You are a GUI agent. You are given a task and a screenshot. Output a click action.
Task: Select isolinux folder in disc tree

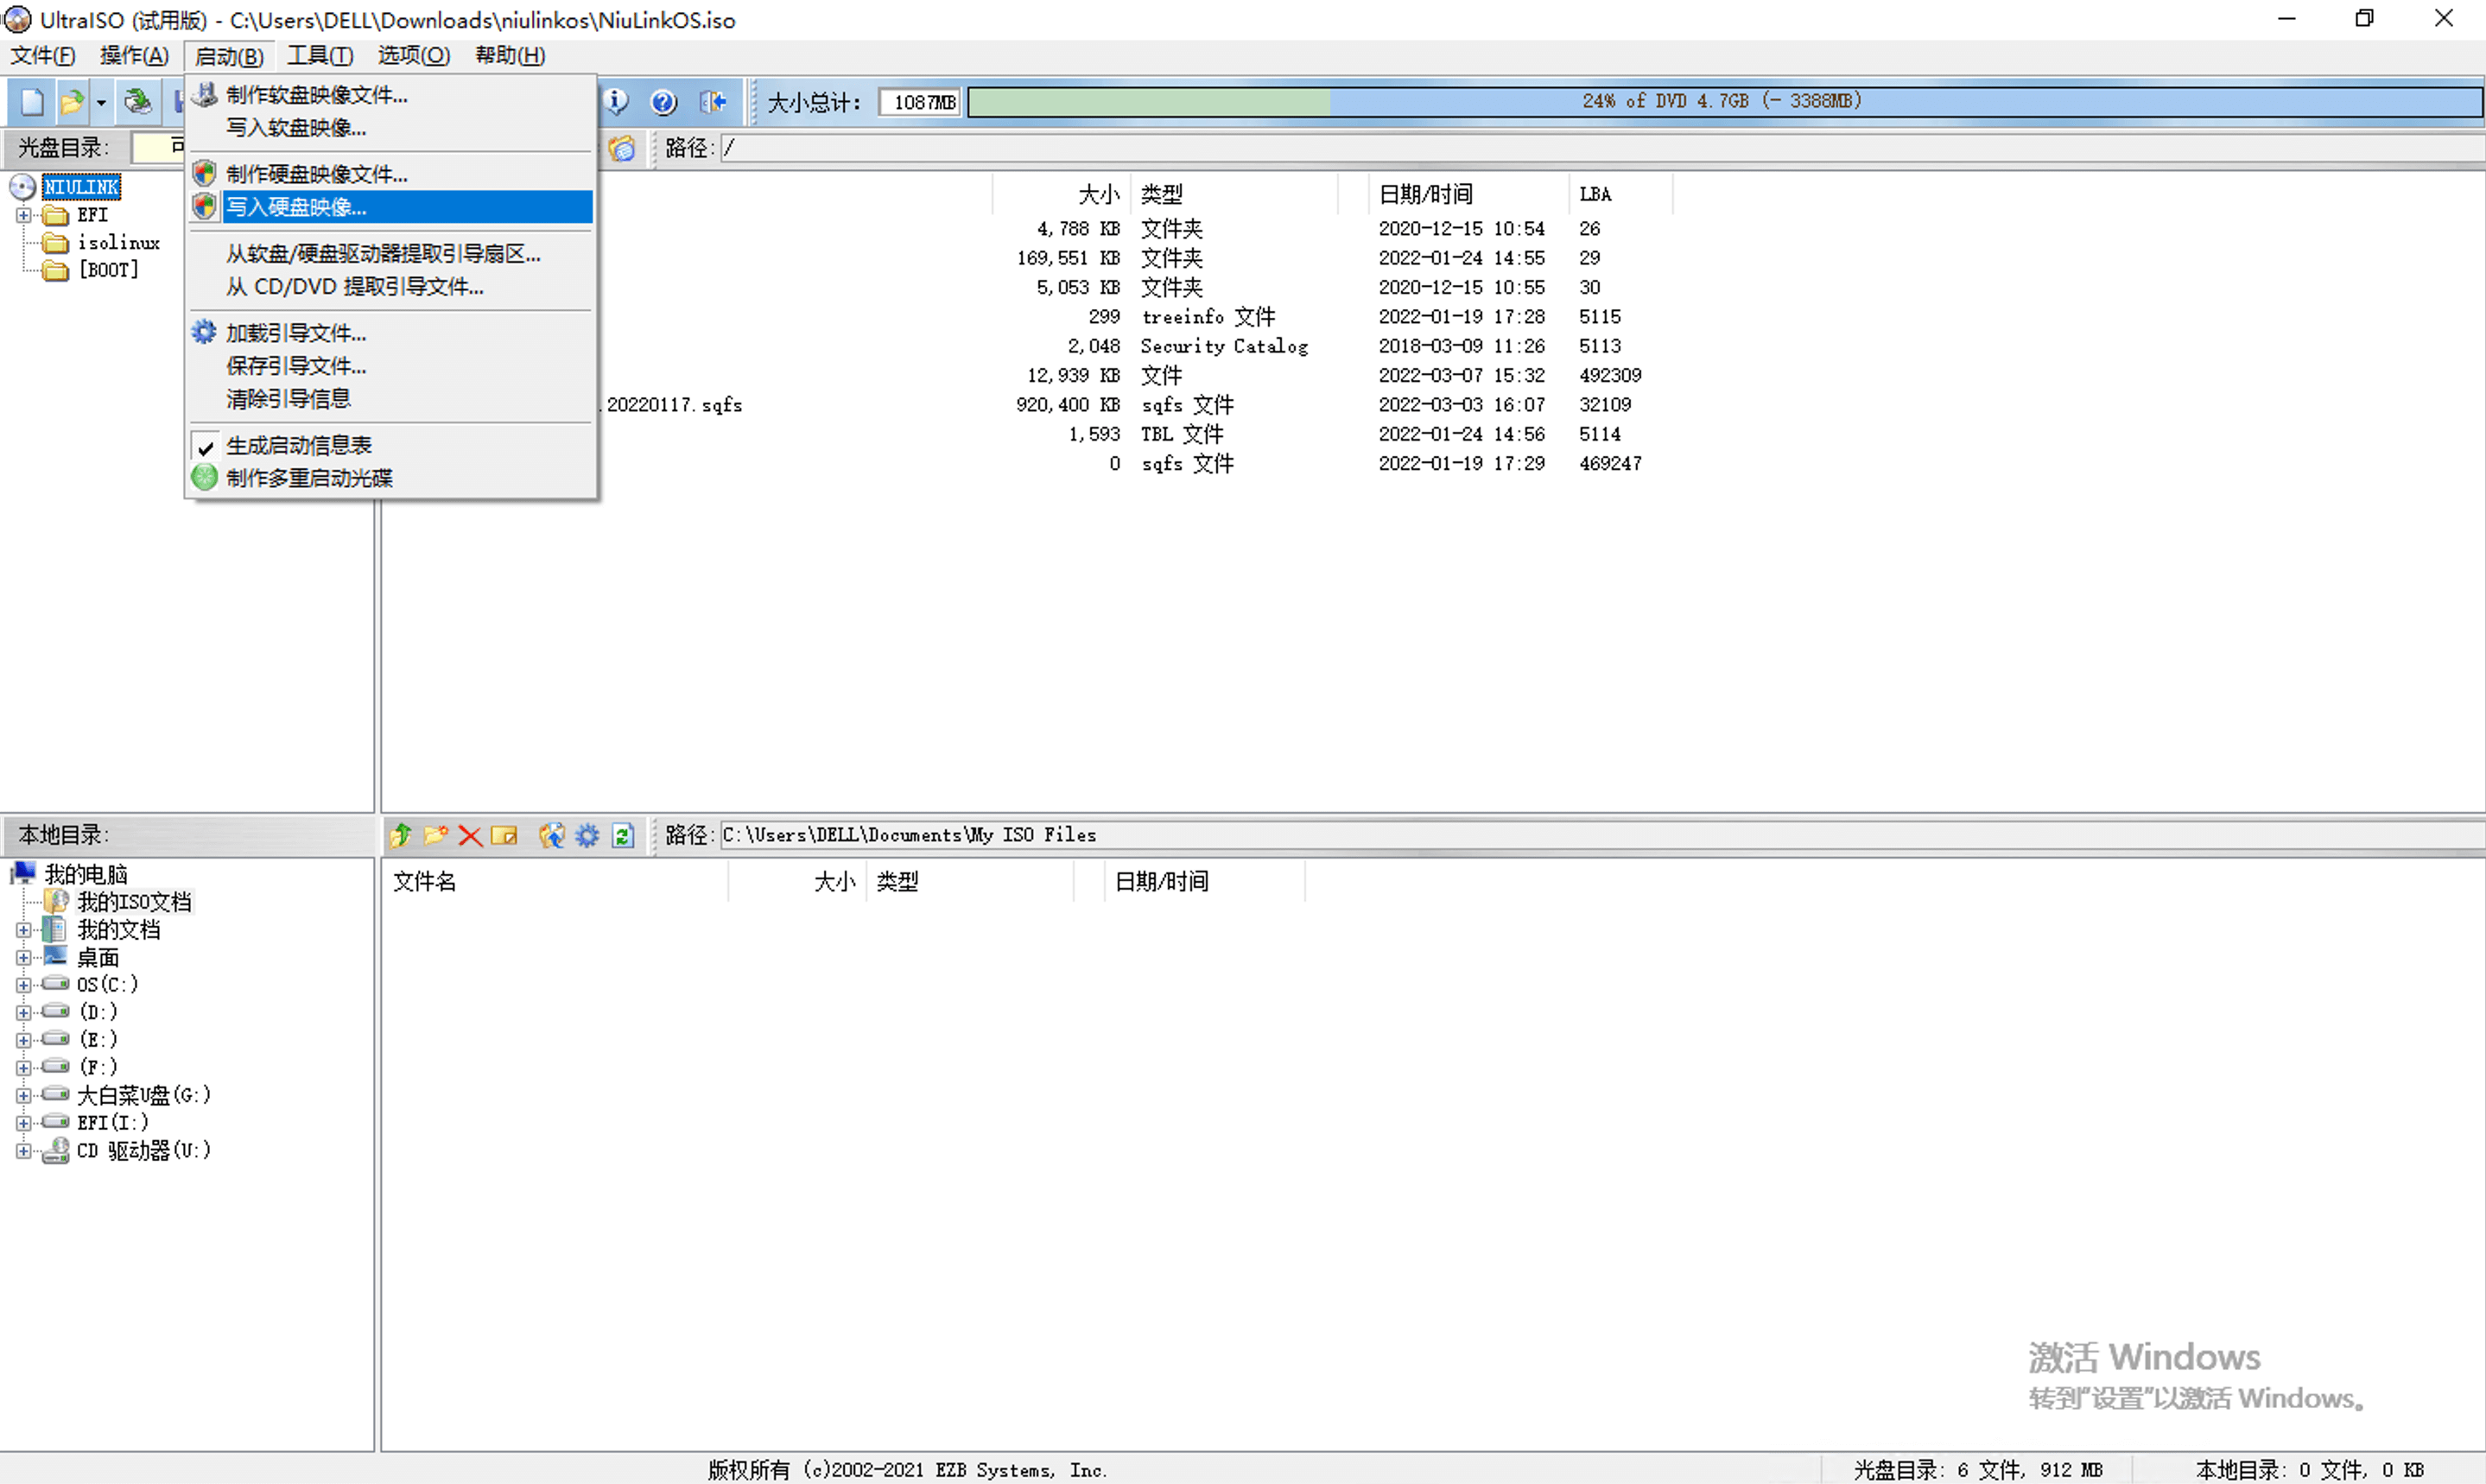click(118, 242)
